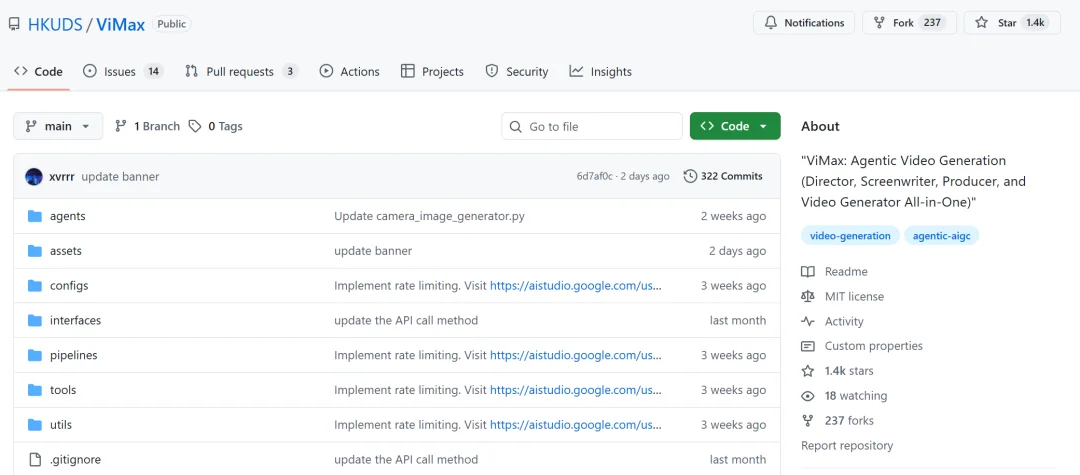Click the agents folder icon
The width and height of the screenshot is (1080, 475).
pos(35,216)
